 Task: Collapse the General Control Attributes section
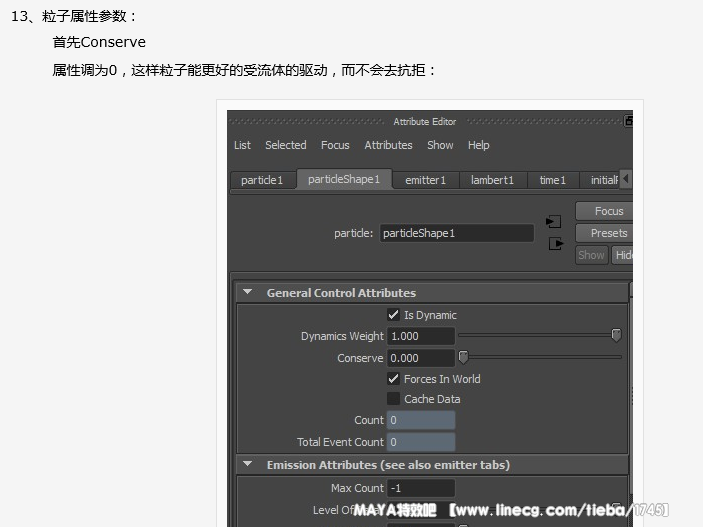pyautogui.click(x=247, y=292)
